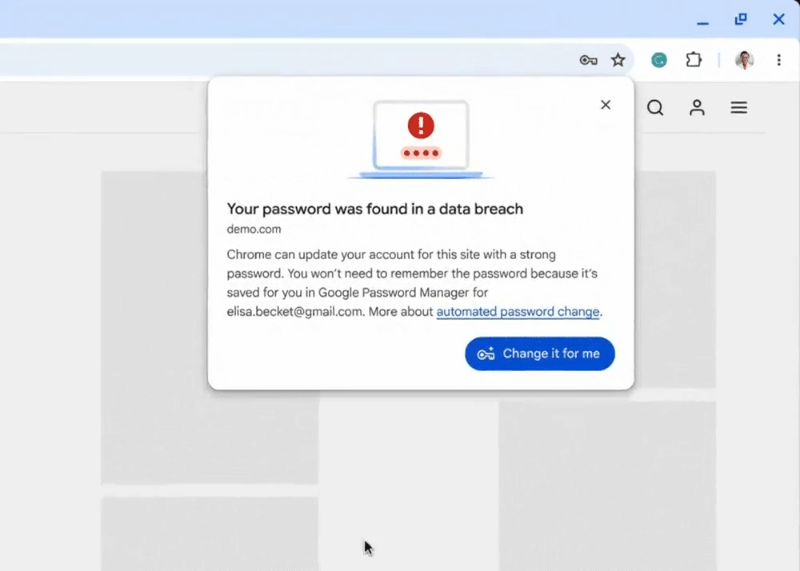Close the Chrome window

778,19
